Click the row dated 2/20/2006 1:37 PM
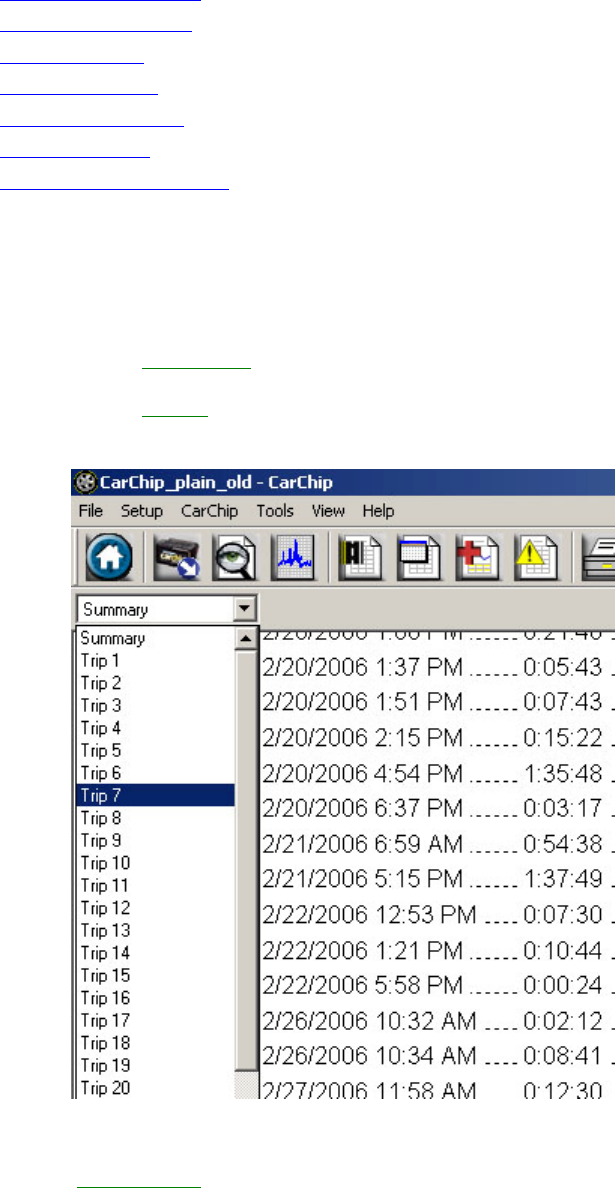This screenshot has width=615, height=1188. coord(438,667)
